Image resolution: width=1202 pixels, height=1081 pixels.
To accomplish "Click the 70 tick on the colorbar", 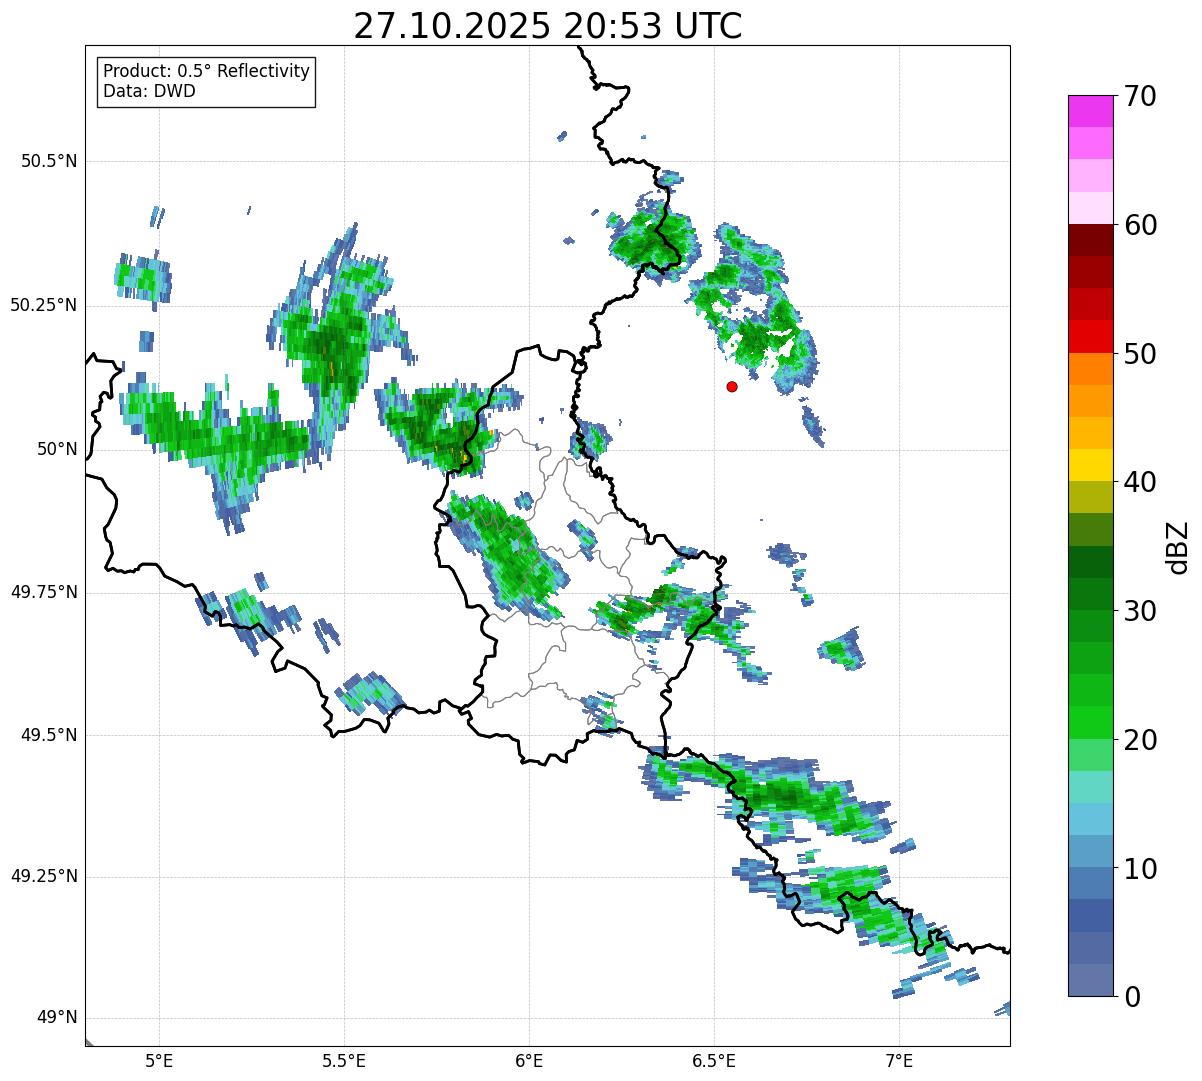I will [1140, 96].
